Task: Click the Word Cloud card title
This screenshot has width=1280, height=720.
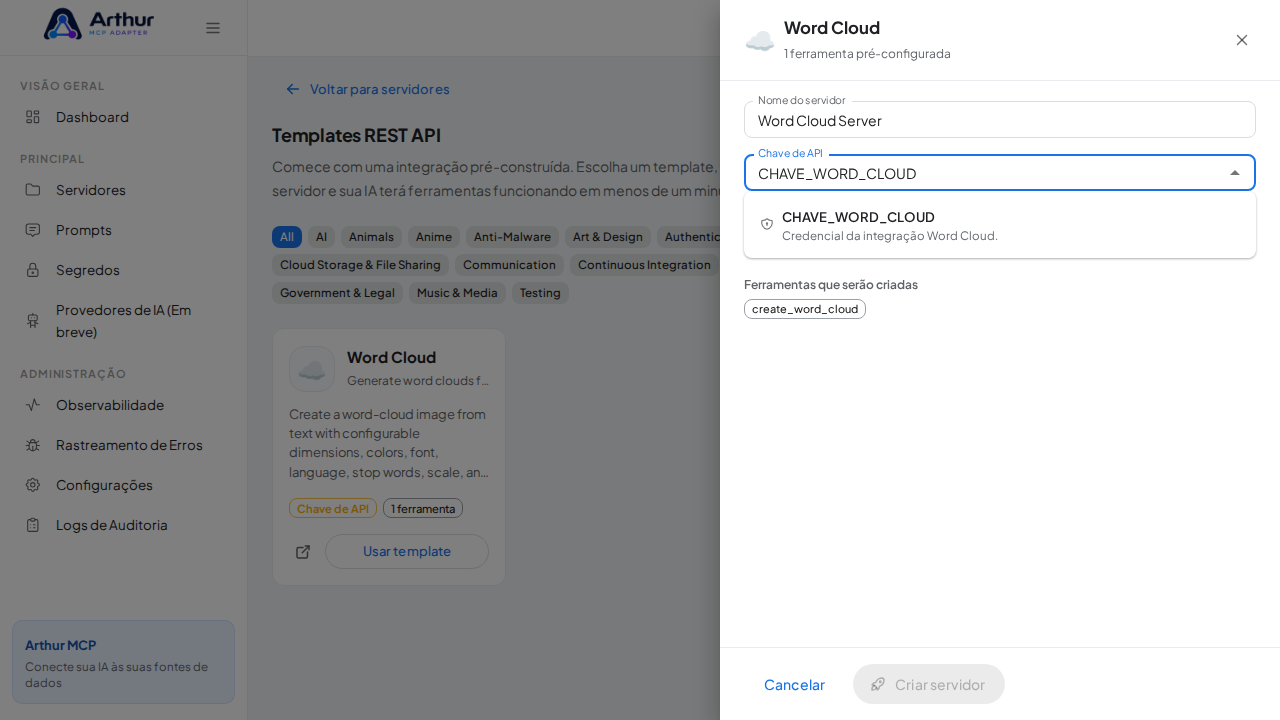Action: tap(391, 357)
